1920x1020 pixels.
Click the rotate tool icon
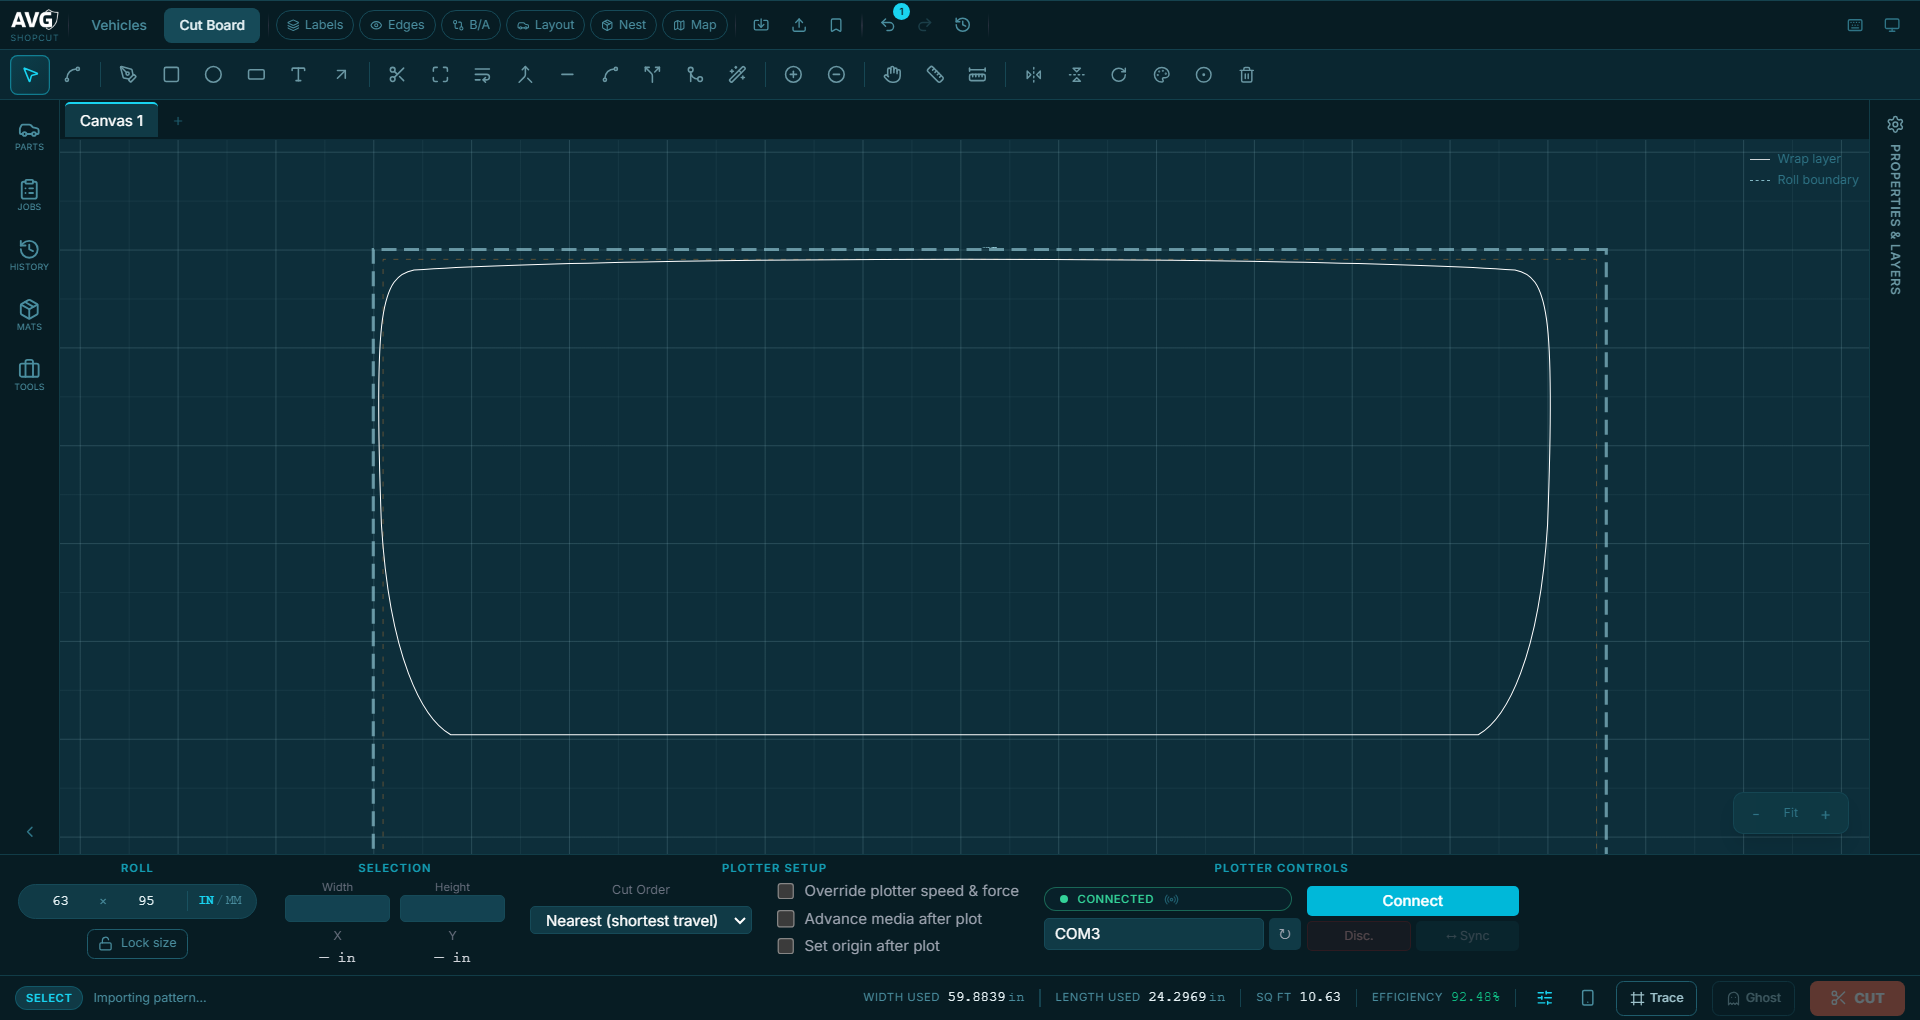tap(1119, 75)
